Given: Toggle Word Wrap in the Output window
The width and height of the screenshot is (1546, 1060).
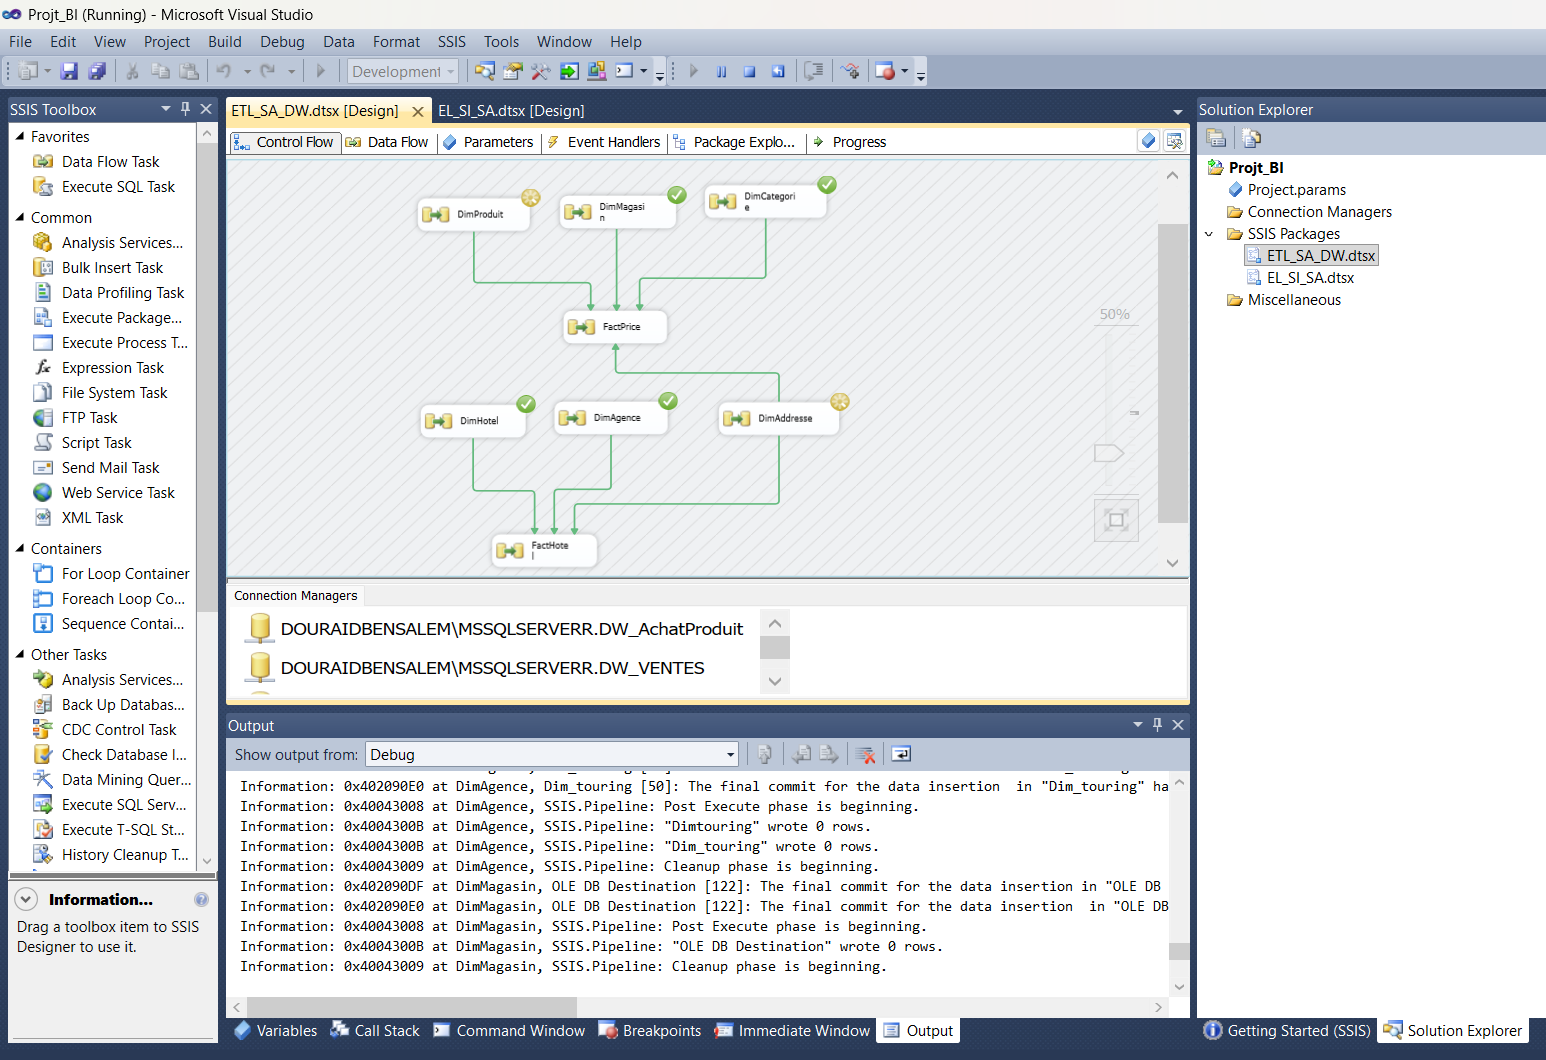Looking at the screenshot, I should 901,754.
